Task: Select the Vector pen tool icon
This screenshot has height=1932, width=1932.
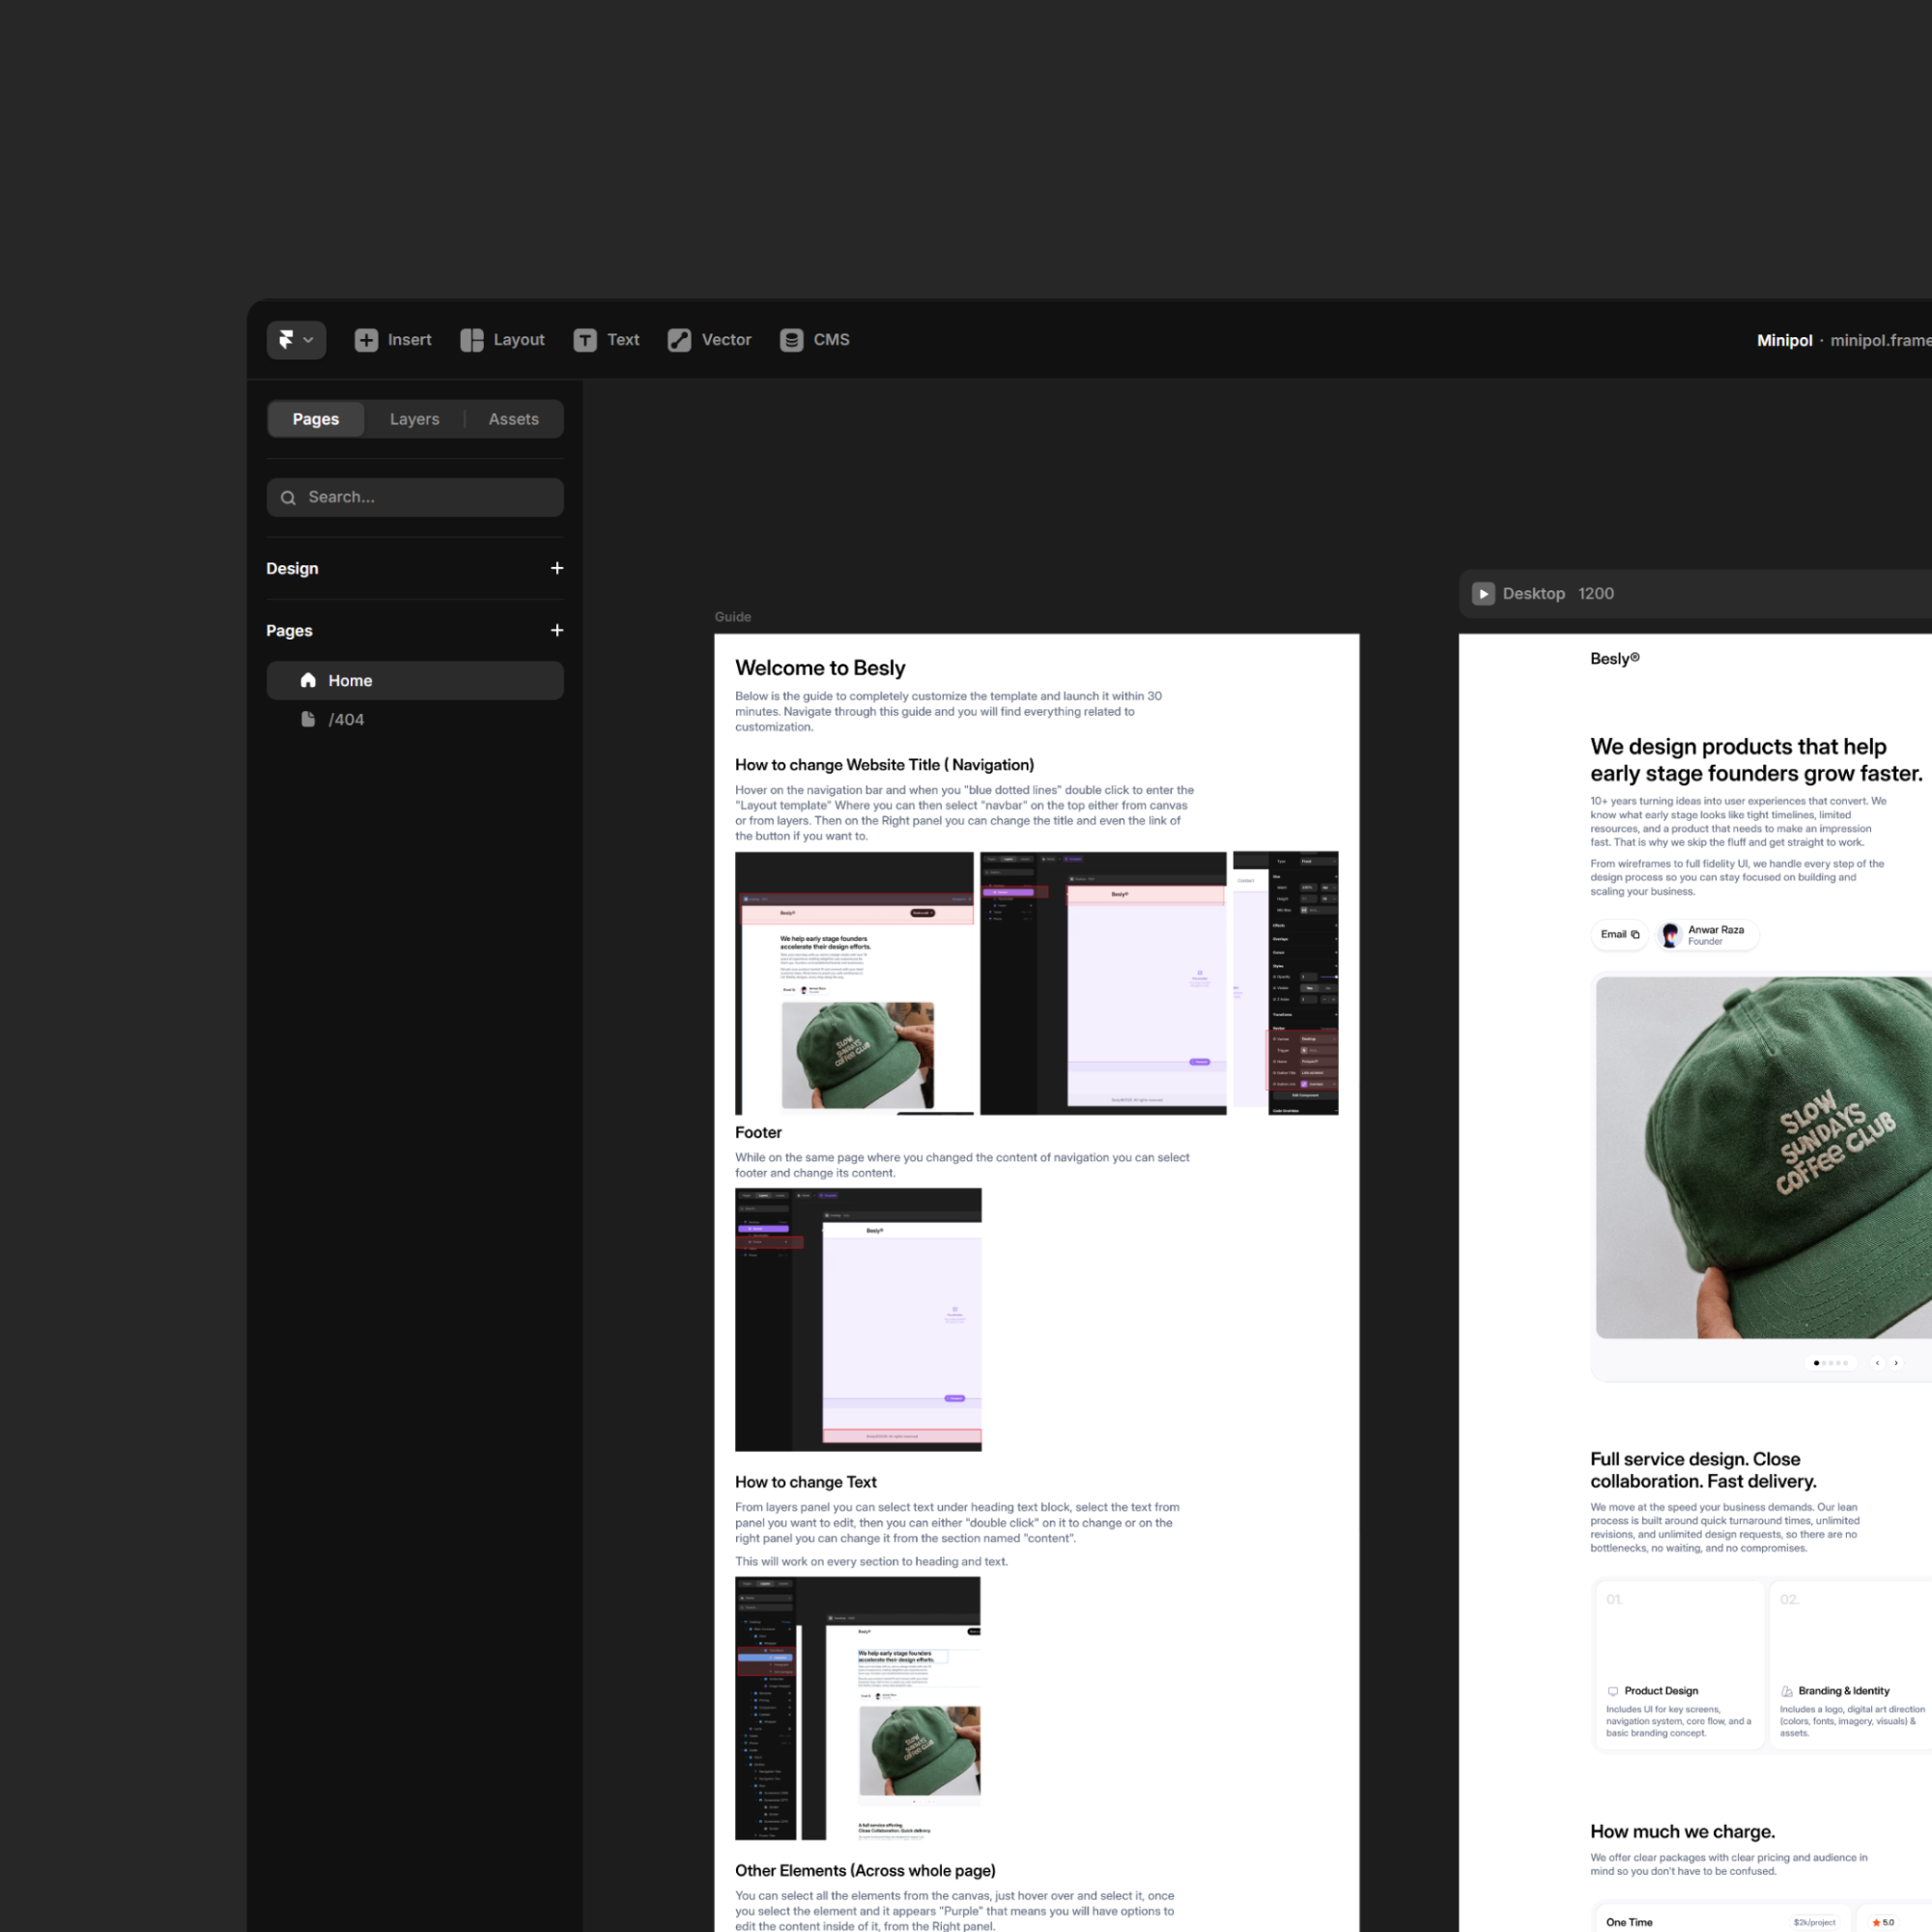Action: coord(679,340)
